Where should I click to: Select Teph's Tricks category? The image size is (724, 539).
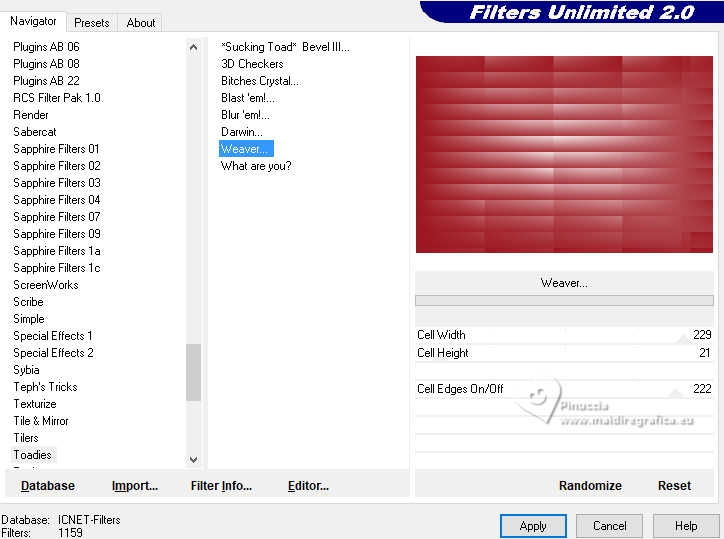point(45,387)
